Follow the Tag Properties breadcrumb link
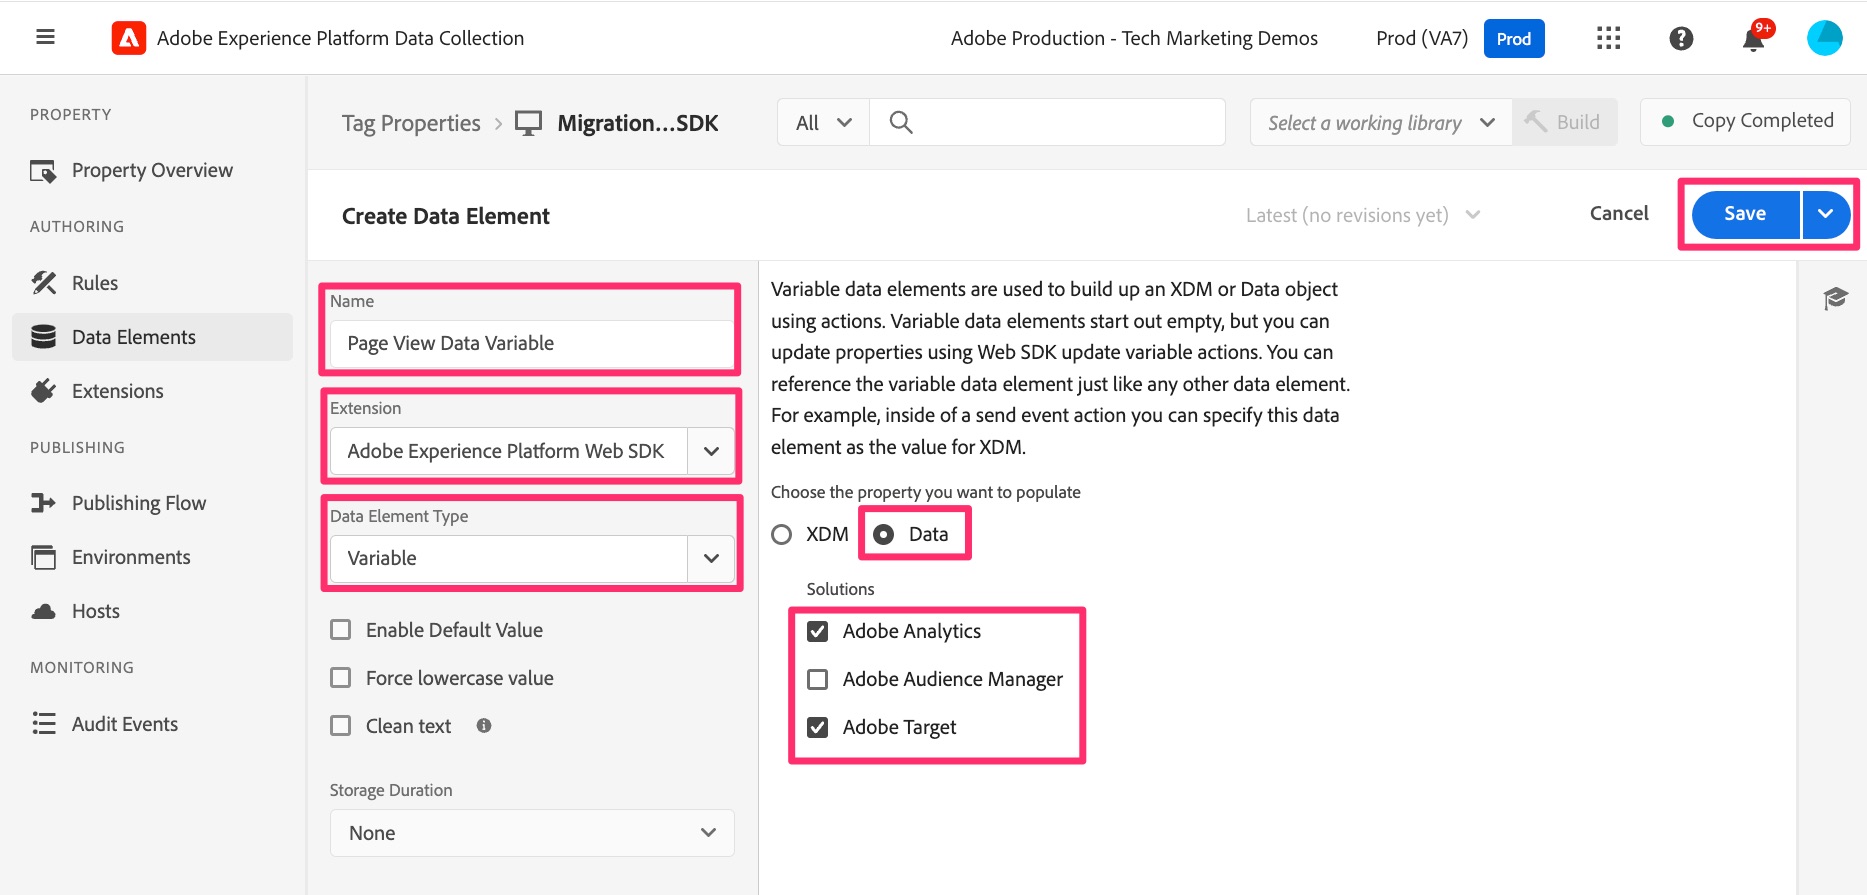This screenshot has width=1867, height=895. point(411,124)
